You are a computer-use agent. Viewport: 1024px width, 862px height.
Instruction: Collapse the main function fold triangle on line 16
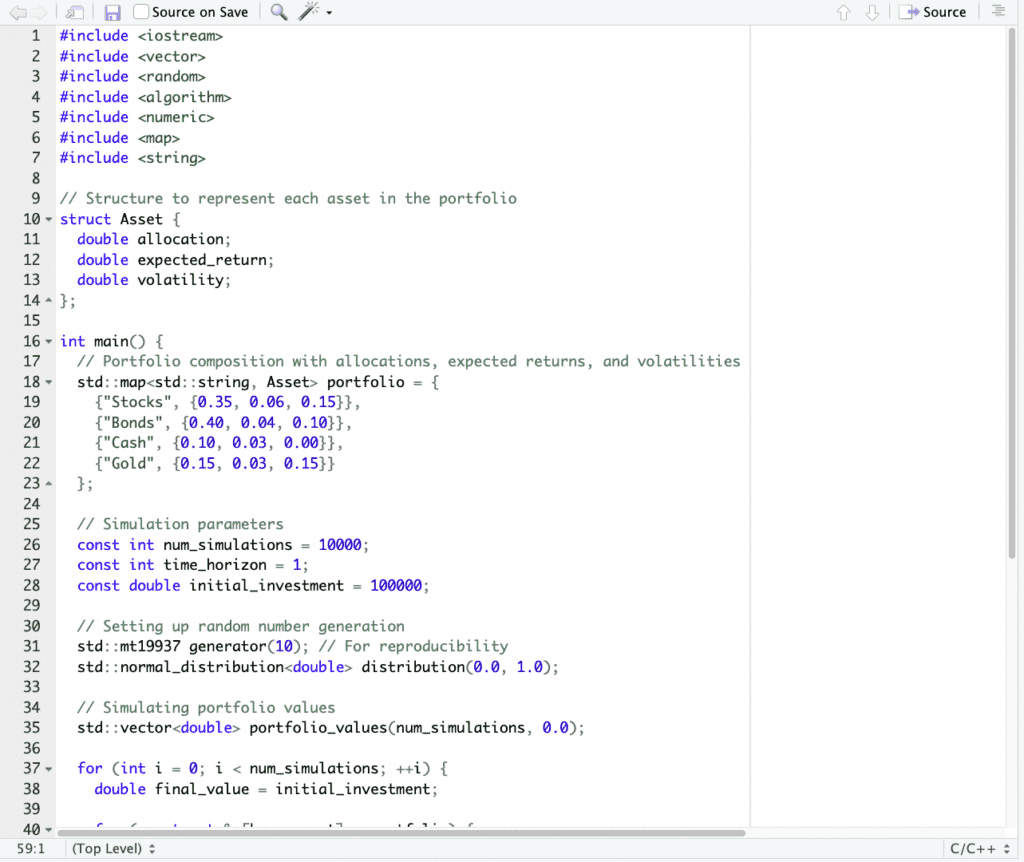49,341
